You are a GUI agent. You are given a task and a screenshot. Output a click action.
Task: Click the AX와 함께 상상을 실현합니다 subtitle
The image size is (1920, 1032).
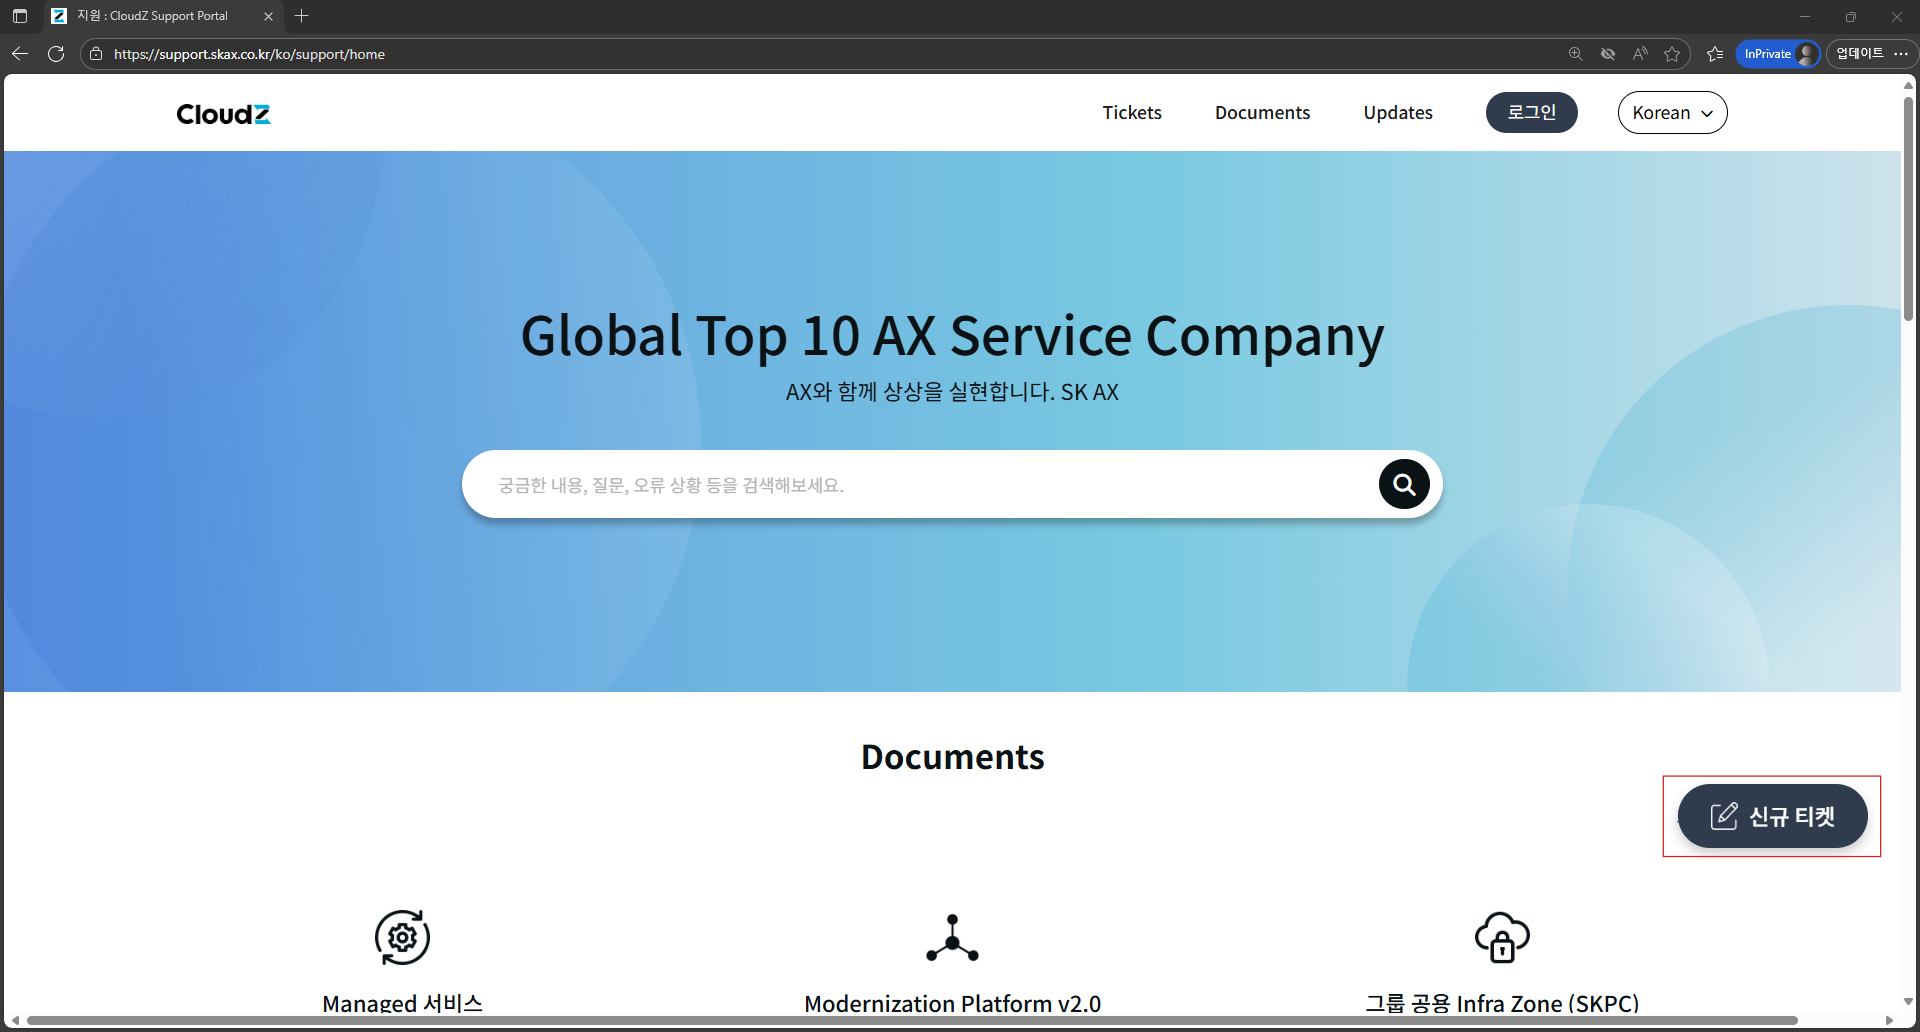952,392
